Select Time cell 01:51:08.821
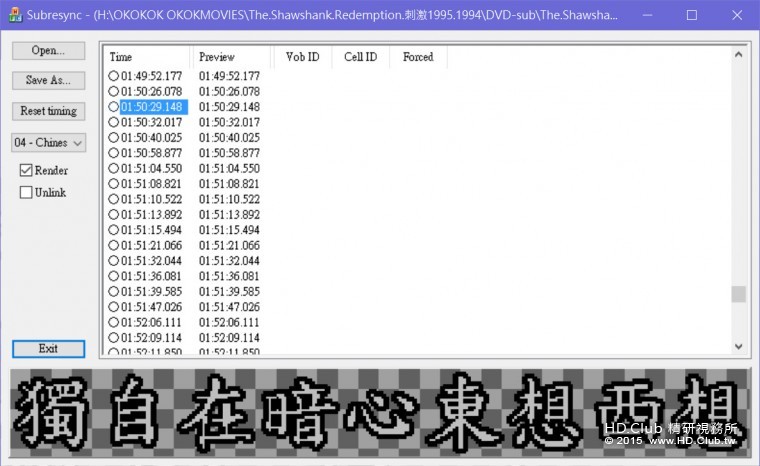 tap(151, 184)
